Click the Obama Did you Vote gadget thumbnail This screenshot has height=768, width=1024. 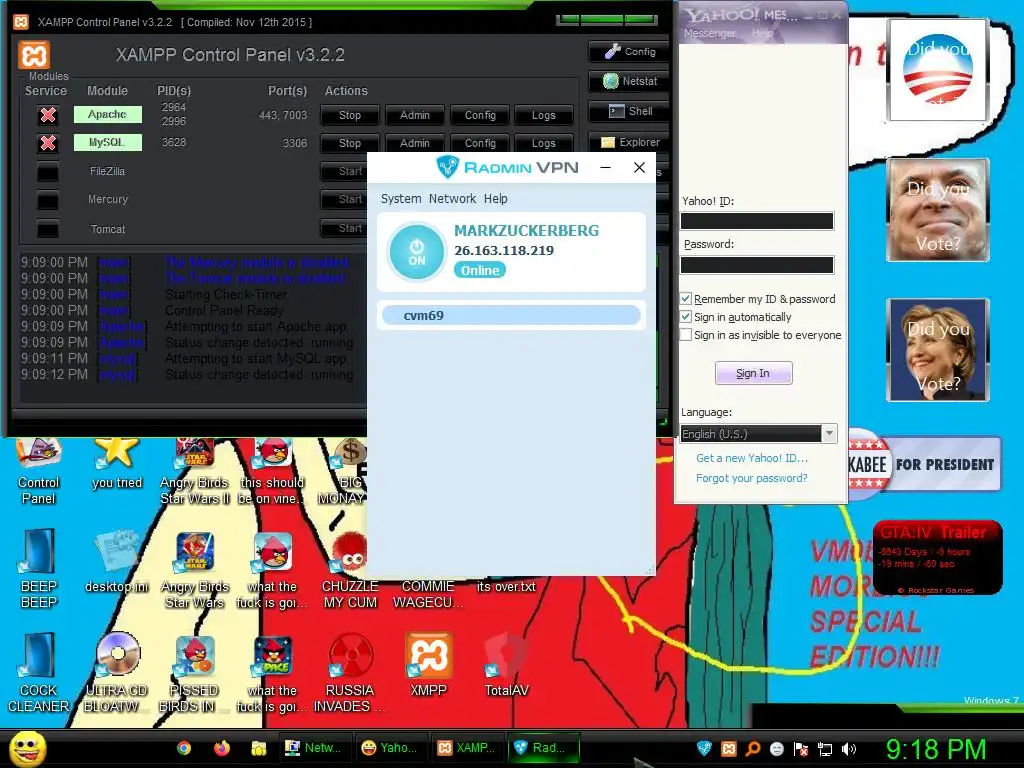tap(938, 69)
